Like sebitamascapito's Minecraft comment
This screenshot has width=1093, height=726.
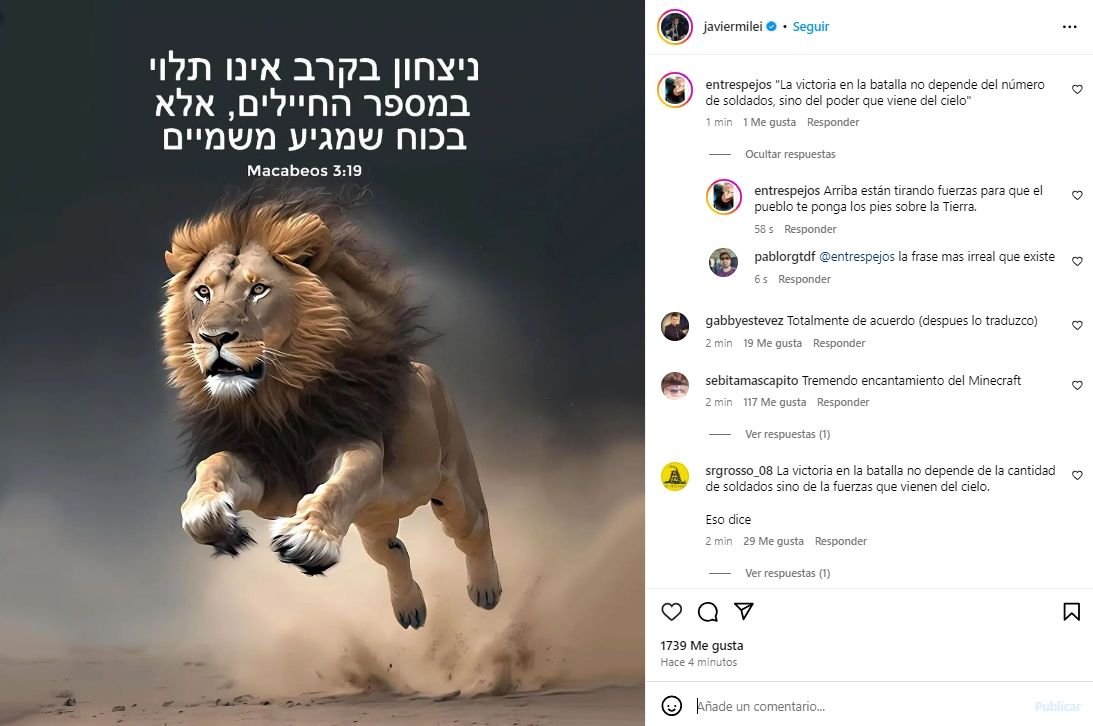[1077, 385]
